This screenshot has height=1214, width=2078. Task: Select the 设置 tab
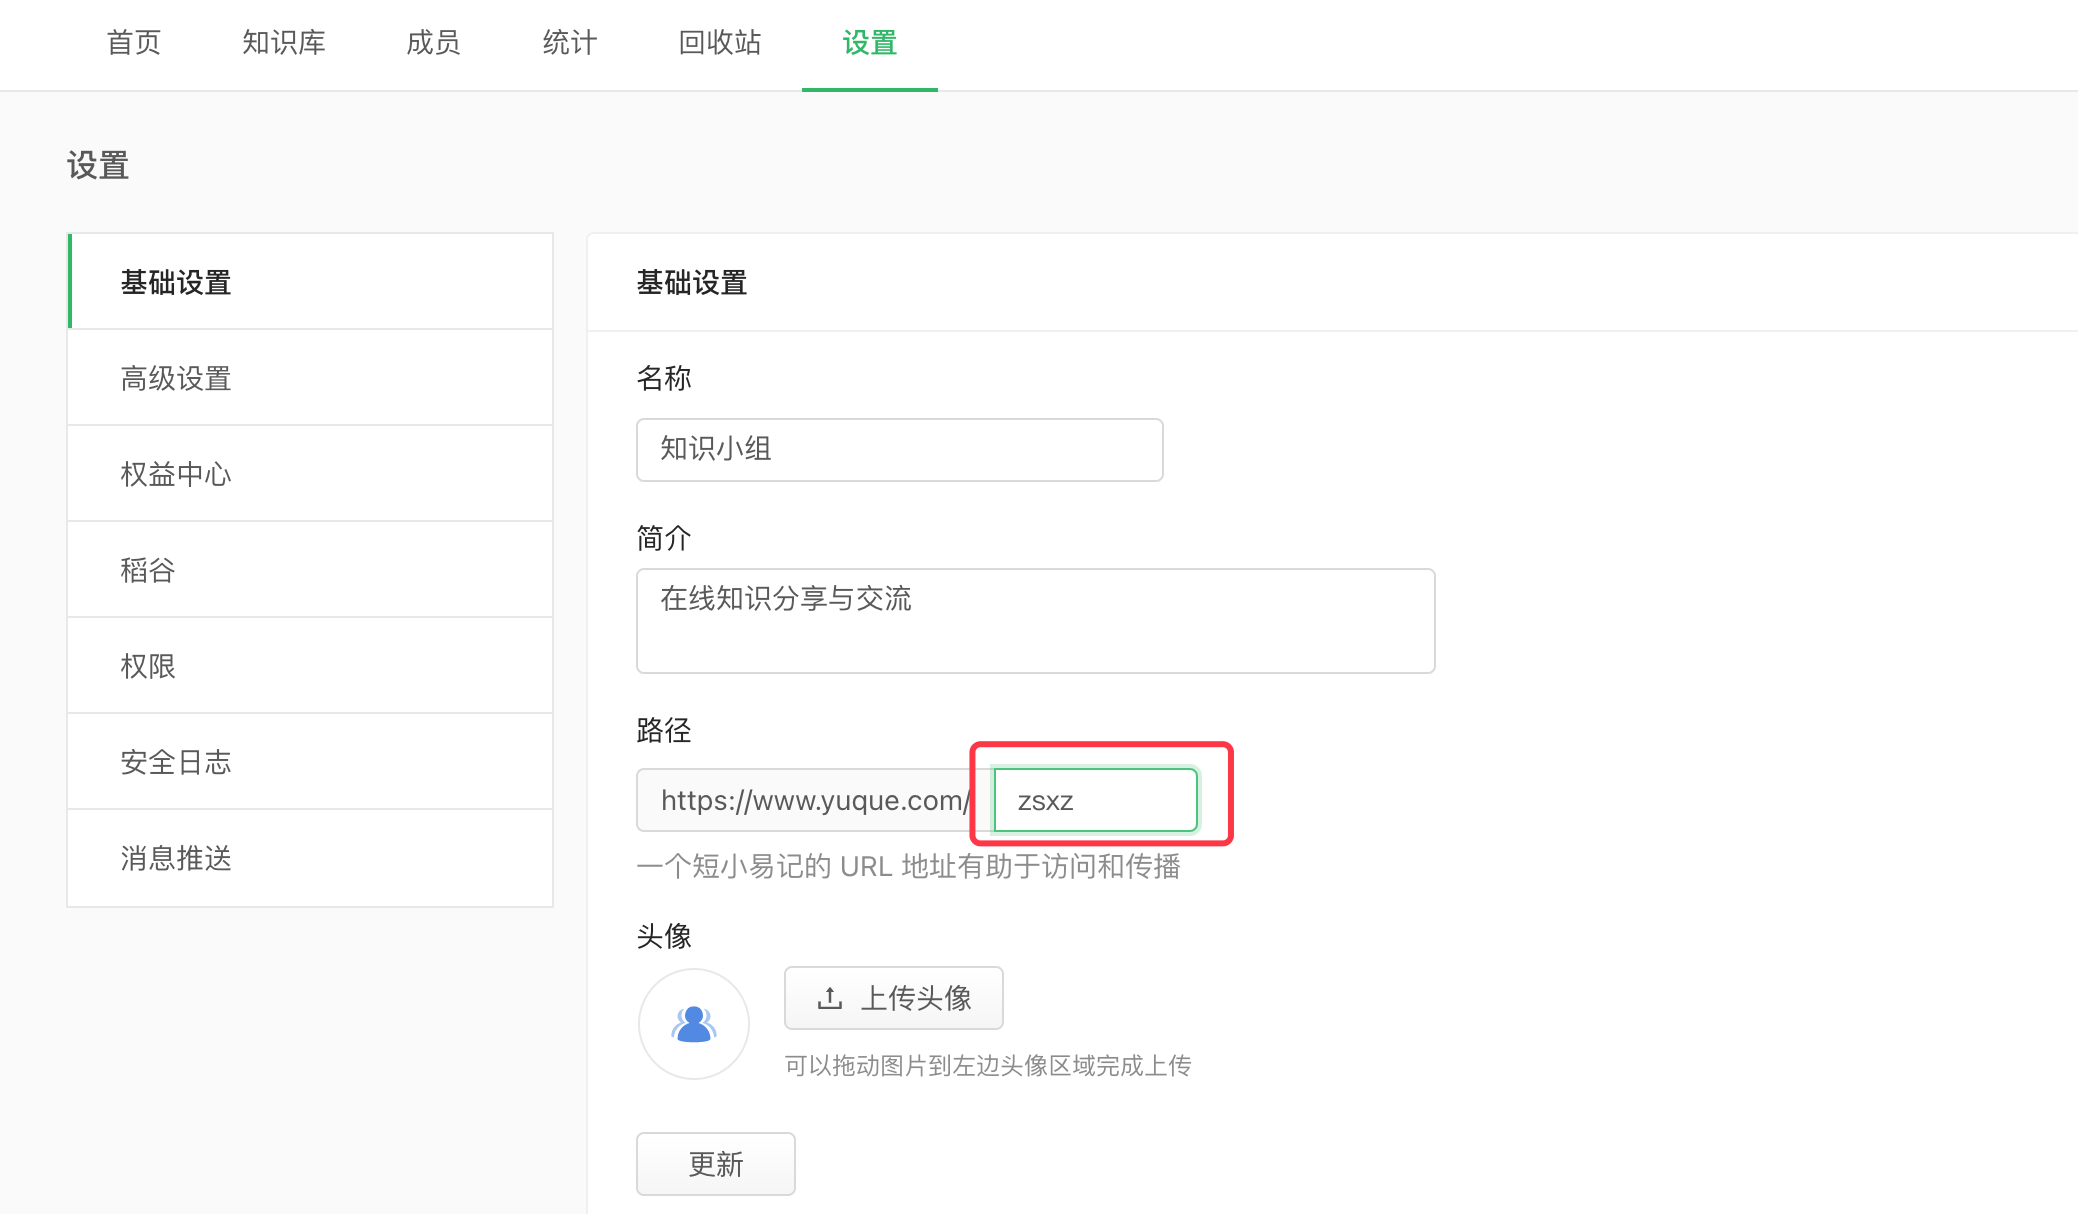pos(869,43)
